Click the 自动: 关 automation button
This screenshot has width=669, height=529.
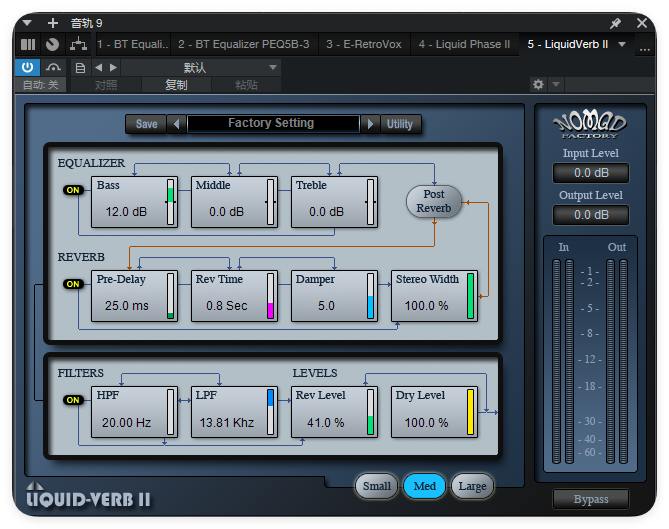click(41, 85)
